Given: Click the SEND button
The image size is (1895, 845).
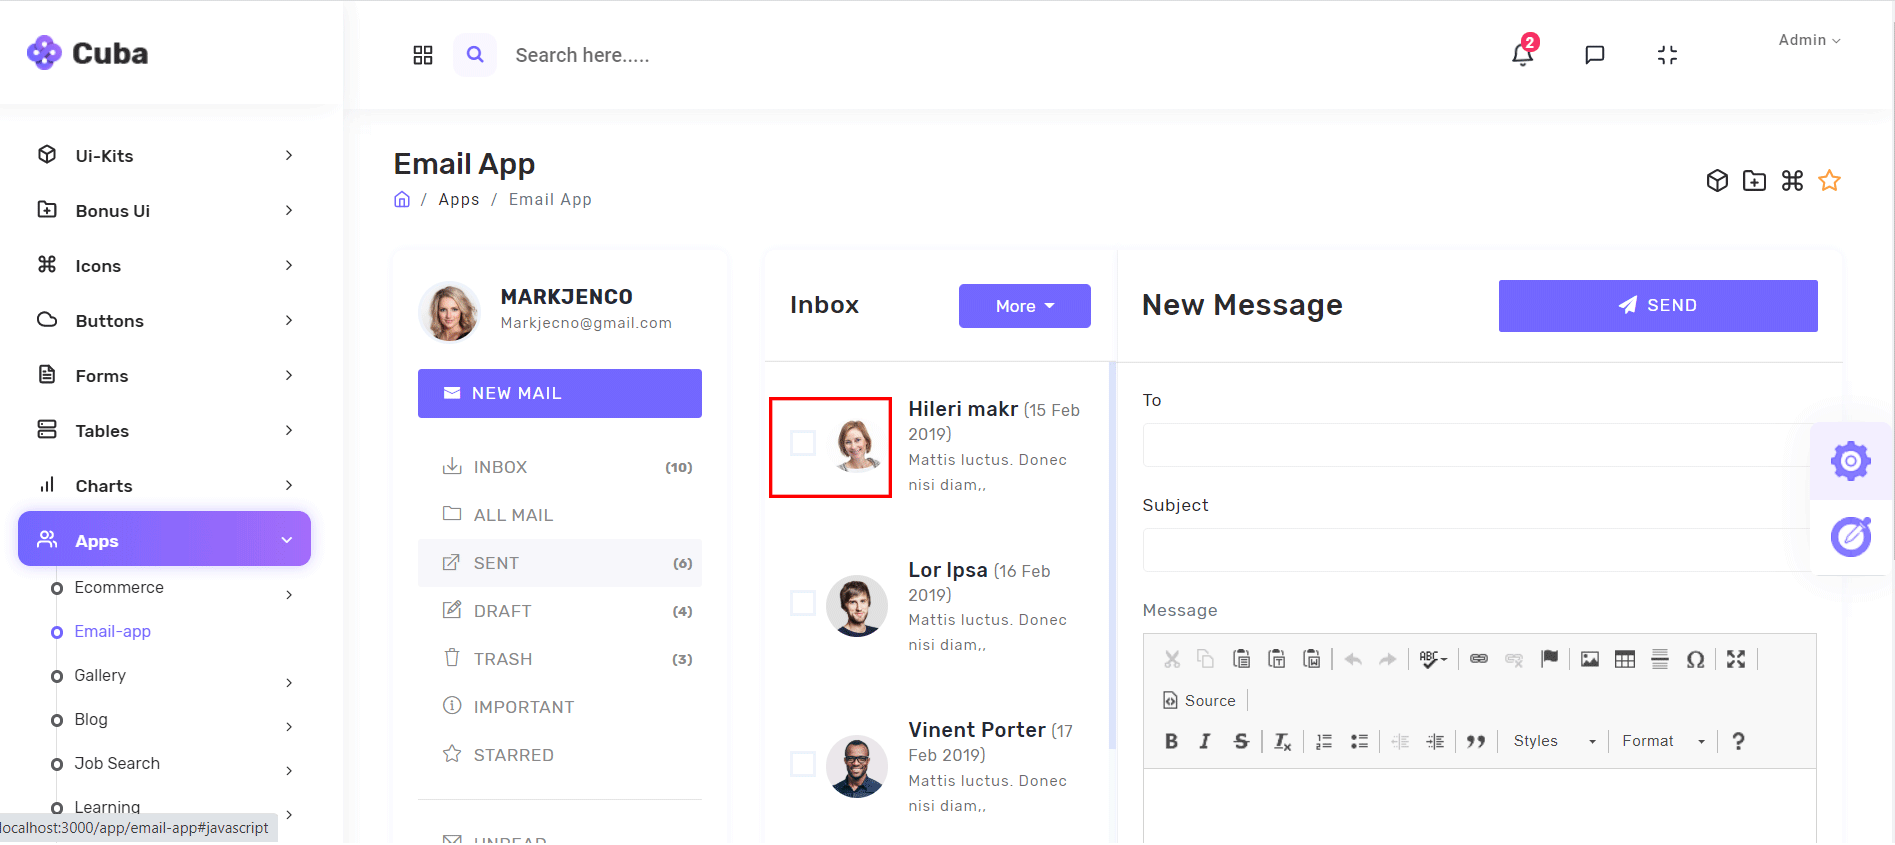Looking at the screenshot, I should coord(1658,306).
